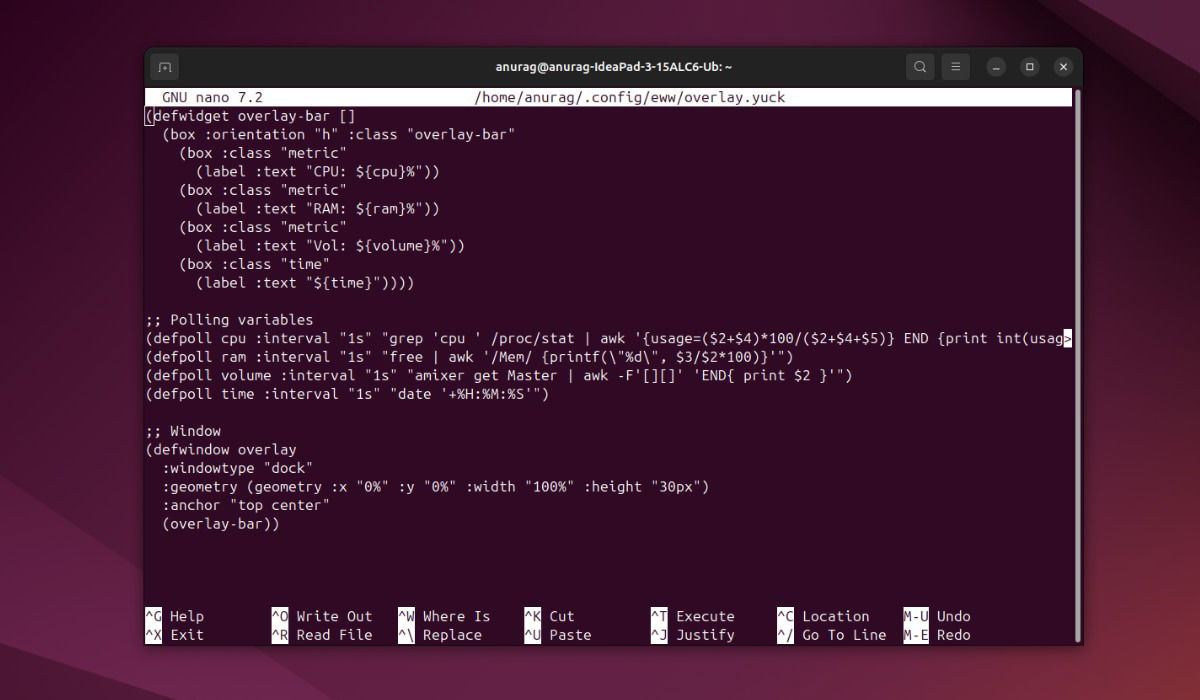
Task: Click the :geometry line
Action: 435,487
